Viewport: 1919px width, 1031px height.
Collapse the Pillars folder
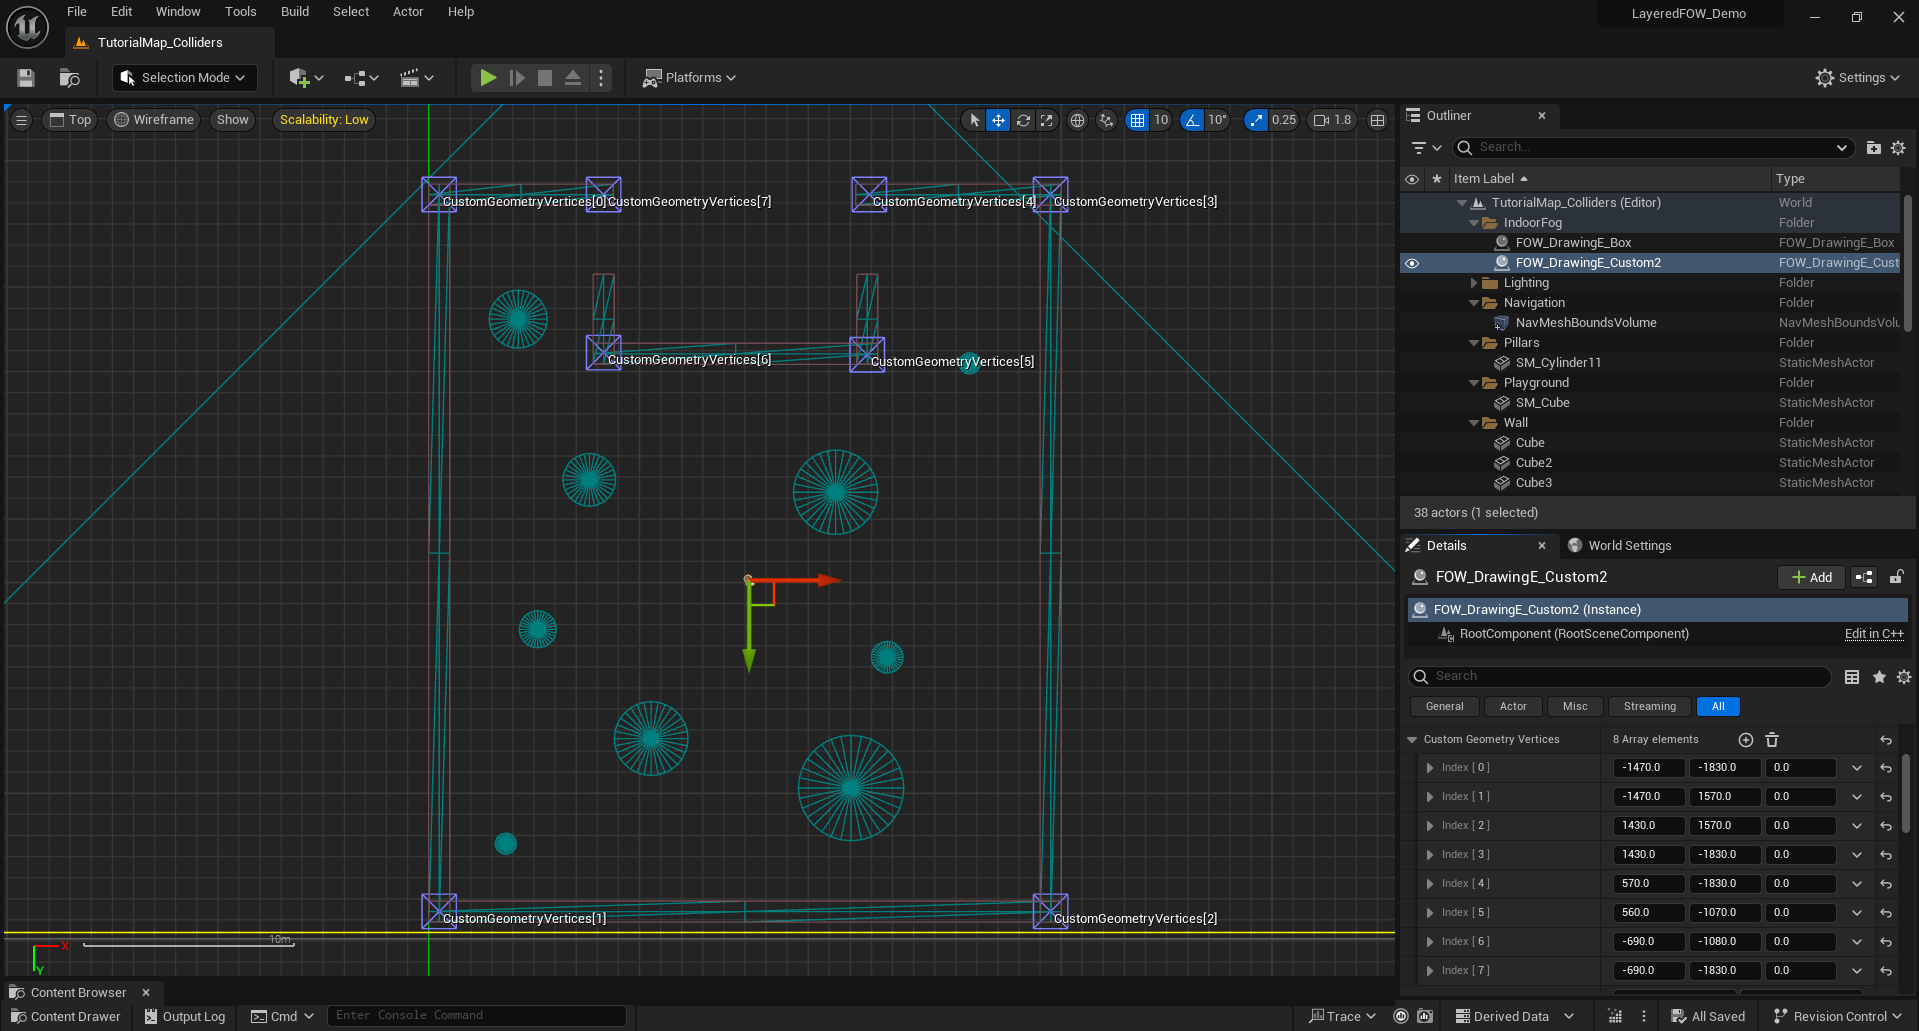[1474, 343]
